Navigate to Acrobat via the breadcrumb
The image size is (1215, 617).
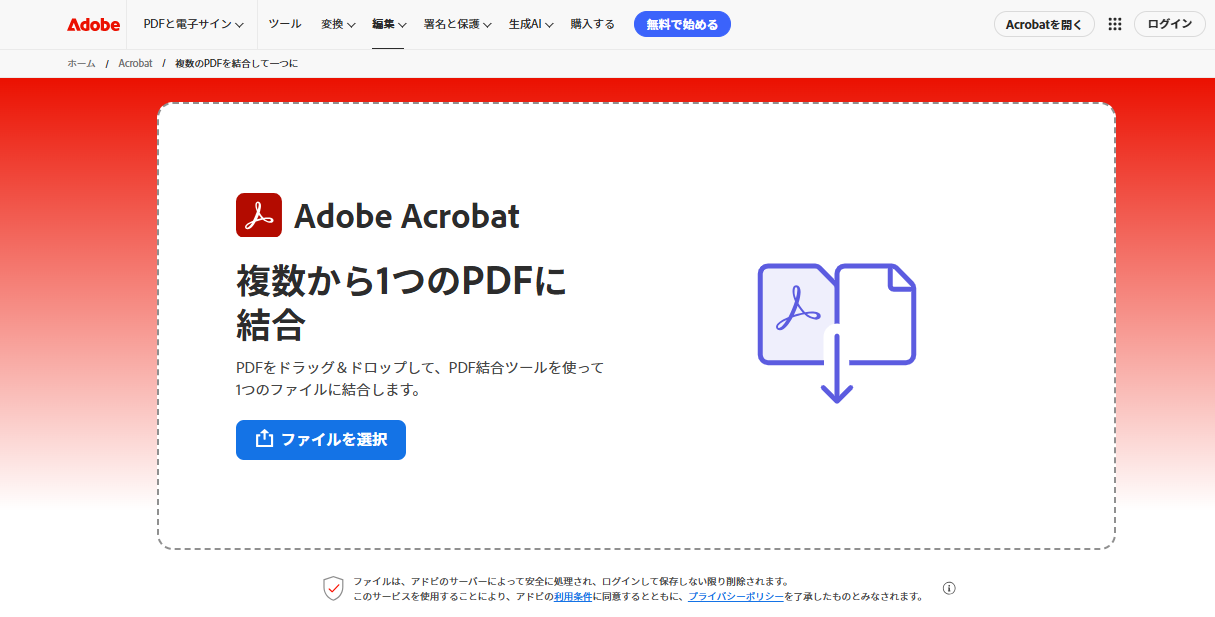click(136, 62)
